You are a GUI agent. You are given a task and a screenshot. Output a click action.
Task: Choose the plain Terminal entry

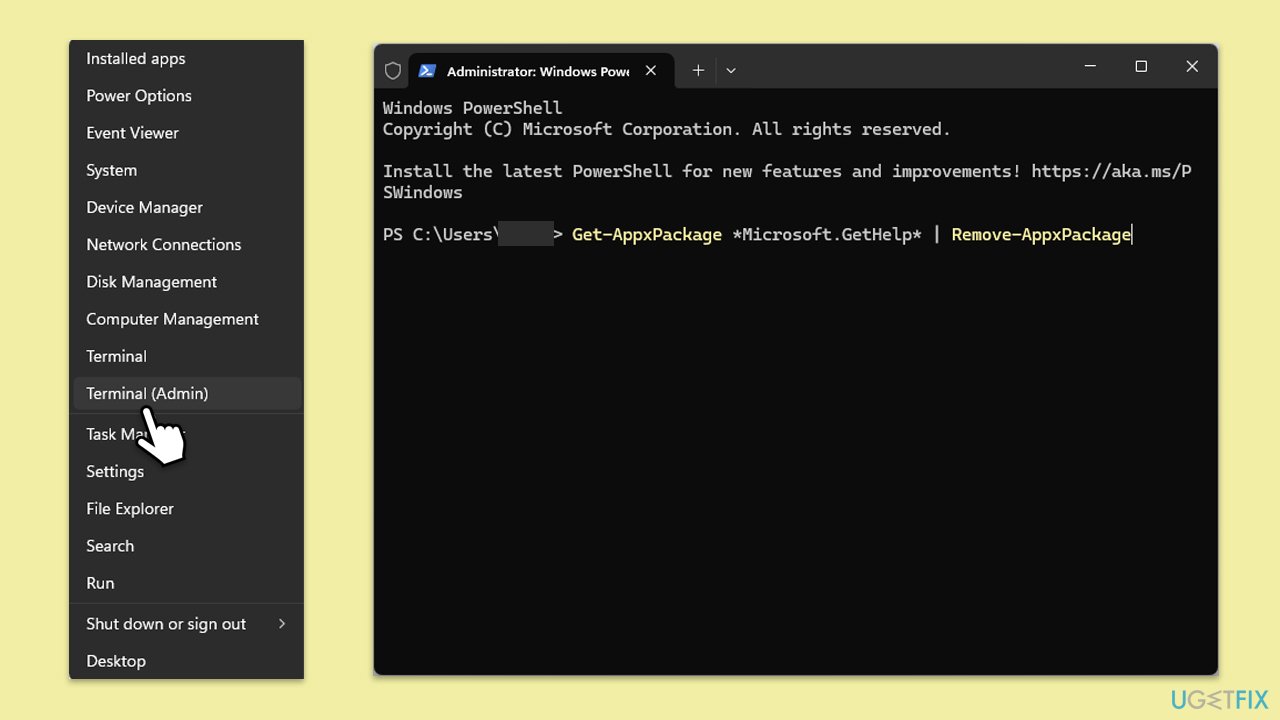click(187, 356)
